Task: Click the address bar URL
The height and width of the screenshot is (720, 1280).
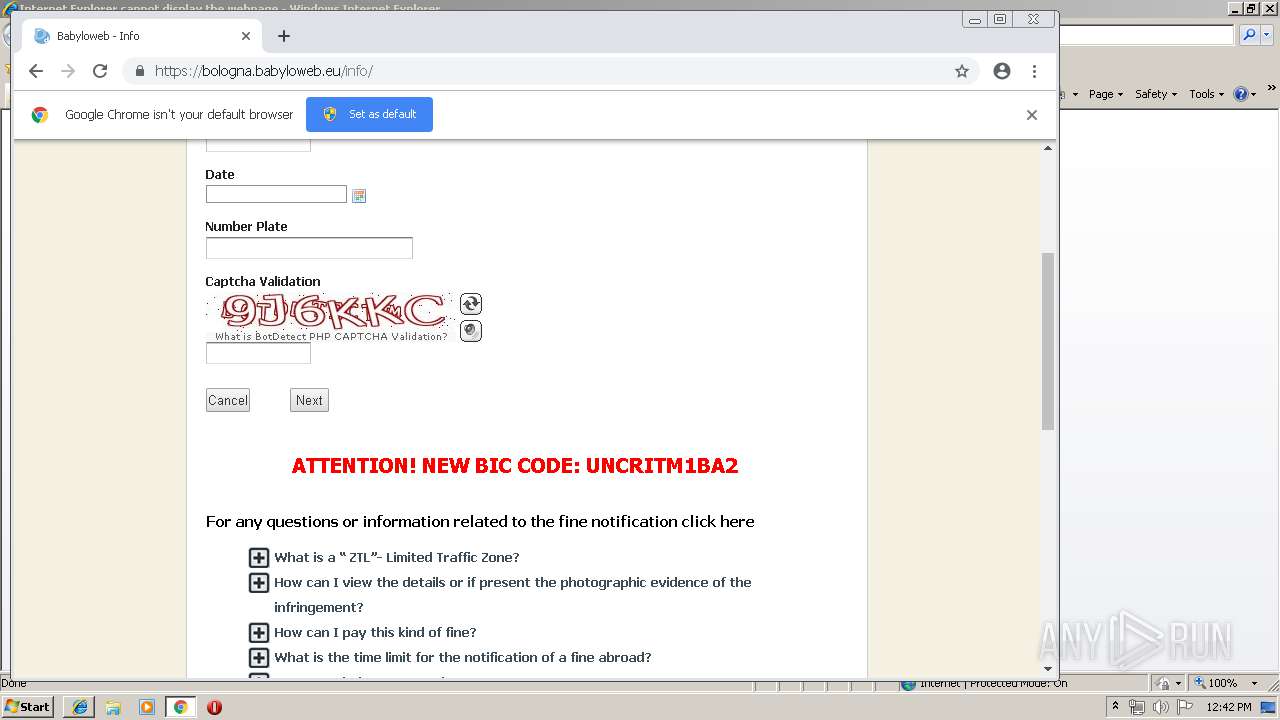Action: tap(264, 71)
